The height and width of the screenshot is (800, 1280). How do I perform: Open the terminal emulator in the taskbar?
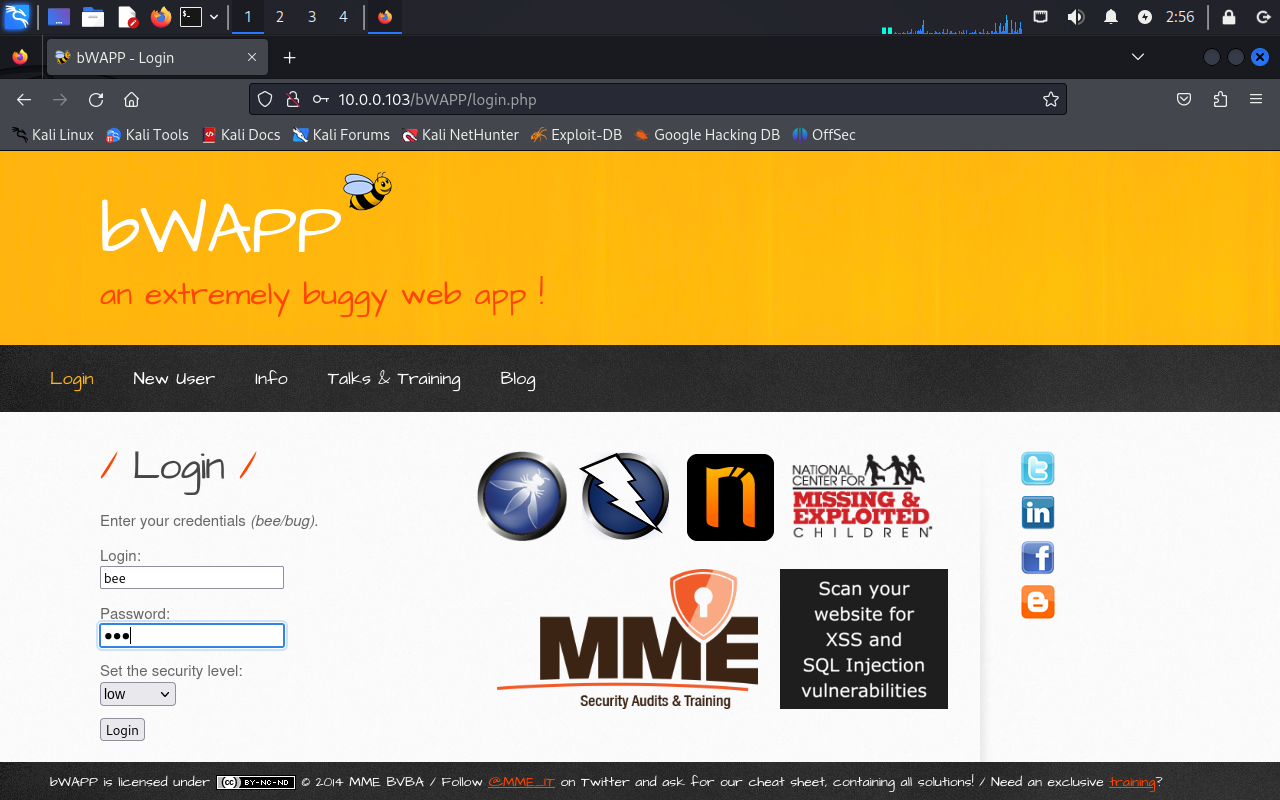click(x=191, y=17)
